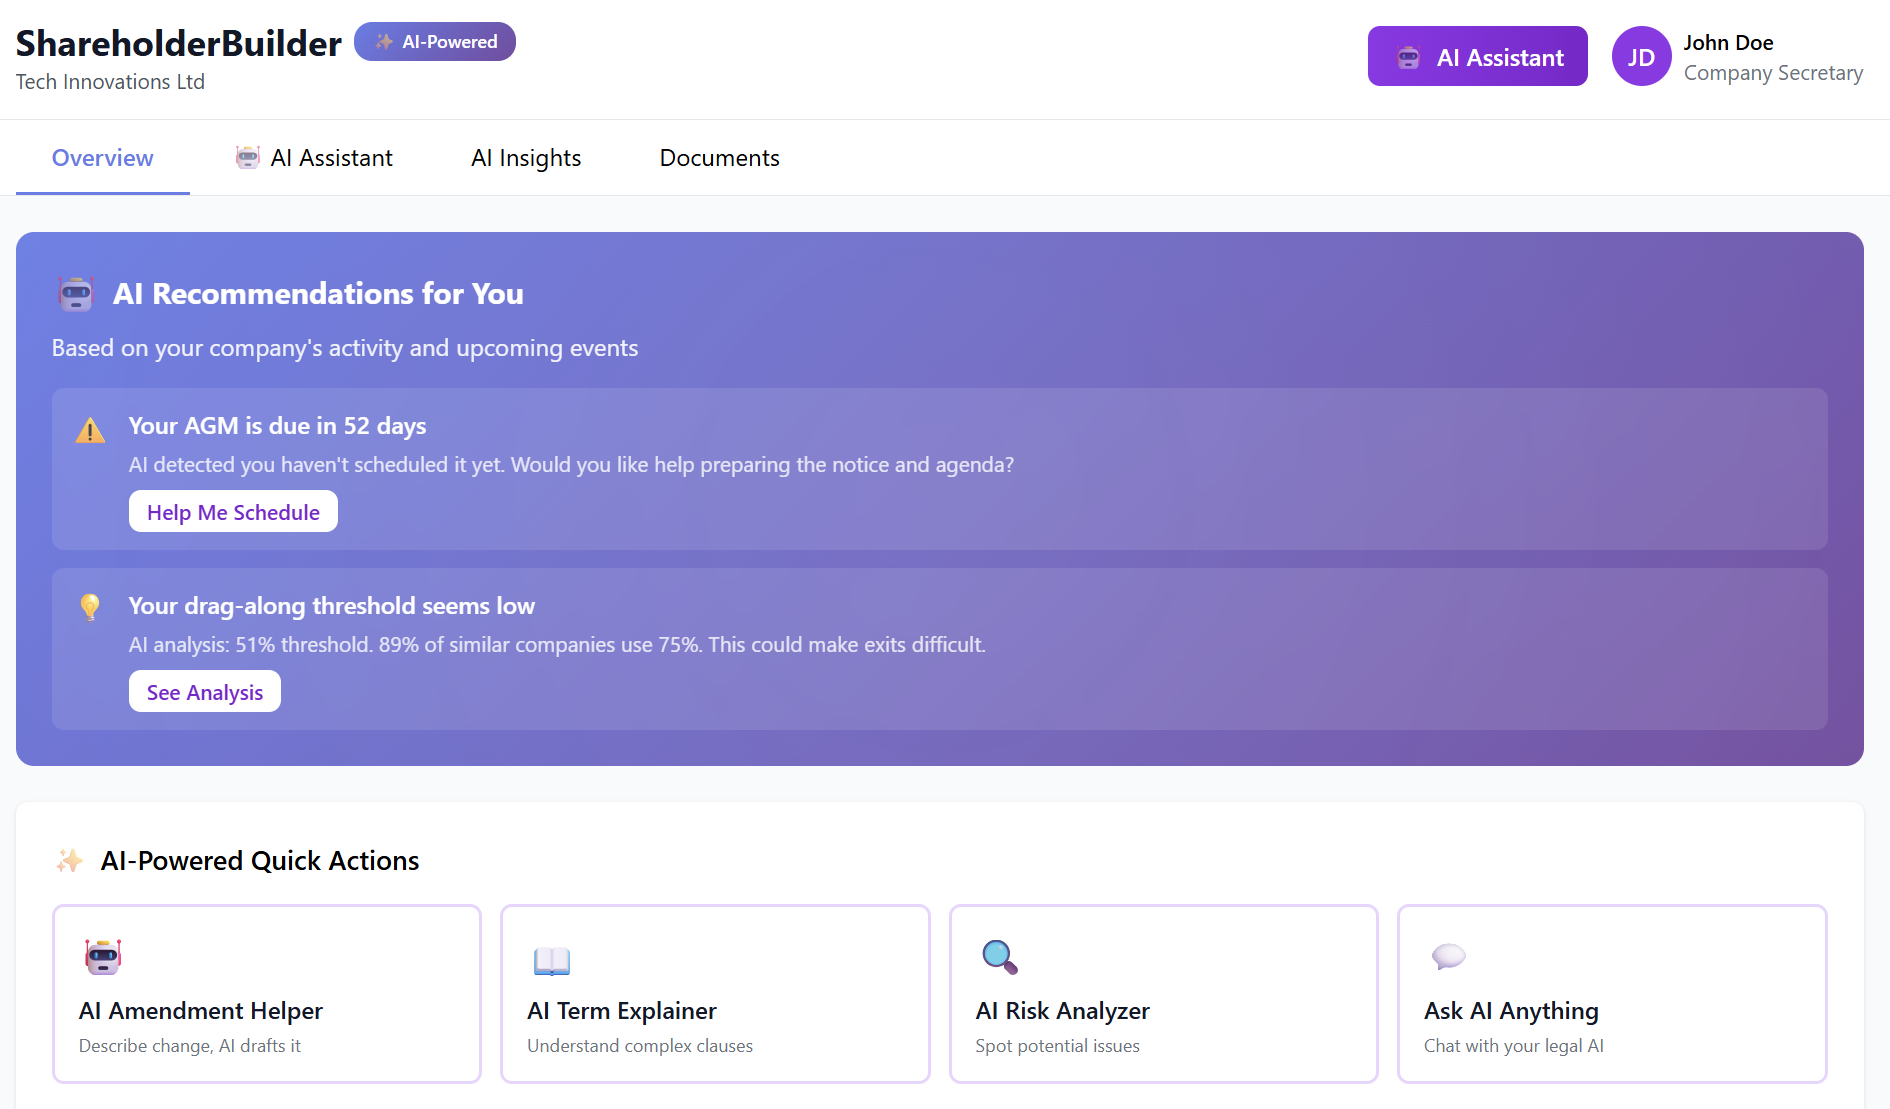
Task: Click the ShareholderBuilder logo text
Action: [x=177, y=43]
